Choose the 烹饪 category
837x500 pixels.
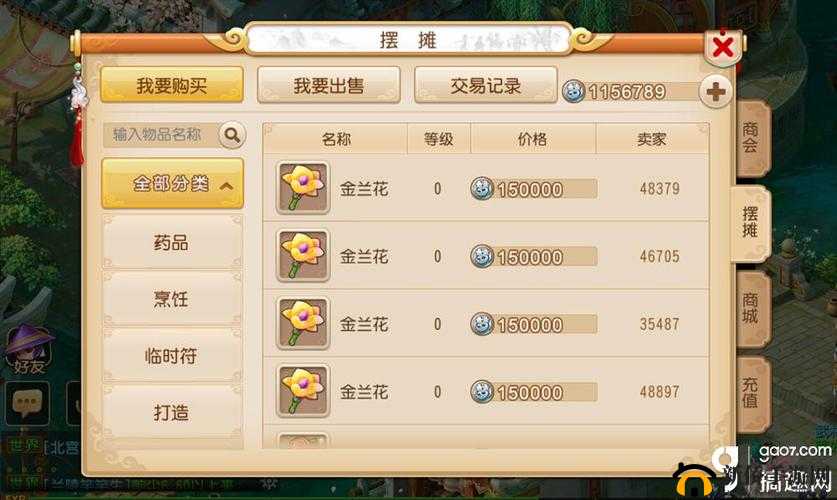(x=172, y=299)
